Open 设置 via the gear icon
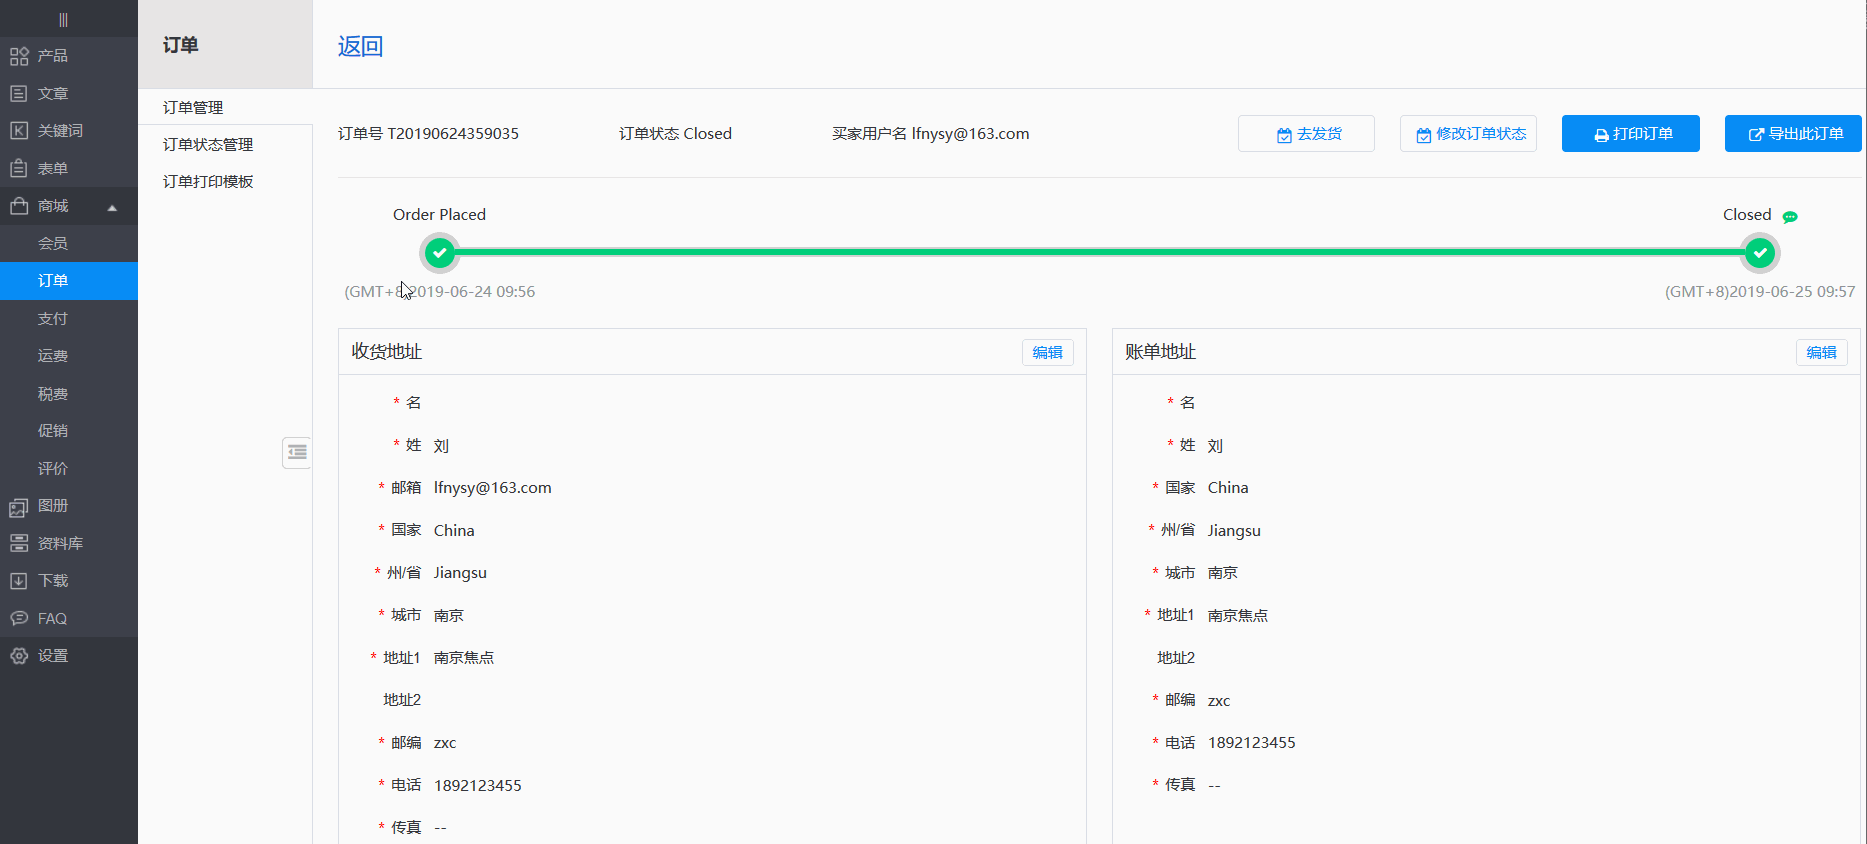This screenshot has width=1867, height=844. point(19,656)
